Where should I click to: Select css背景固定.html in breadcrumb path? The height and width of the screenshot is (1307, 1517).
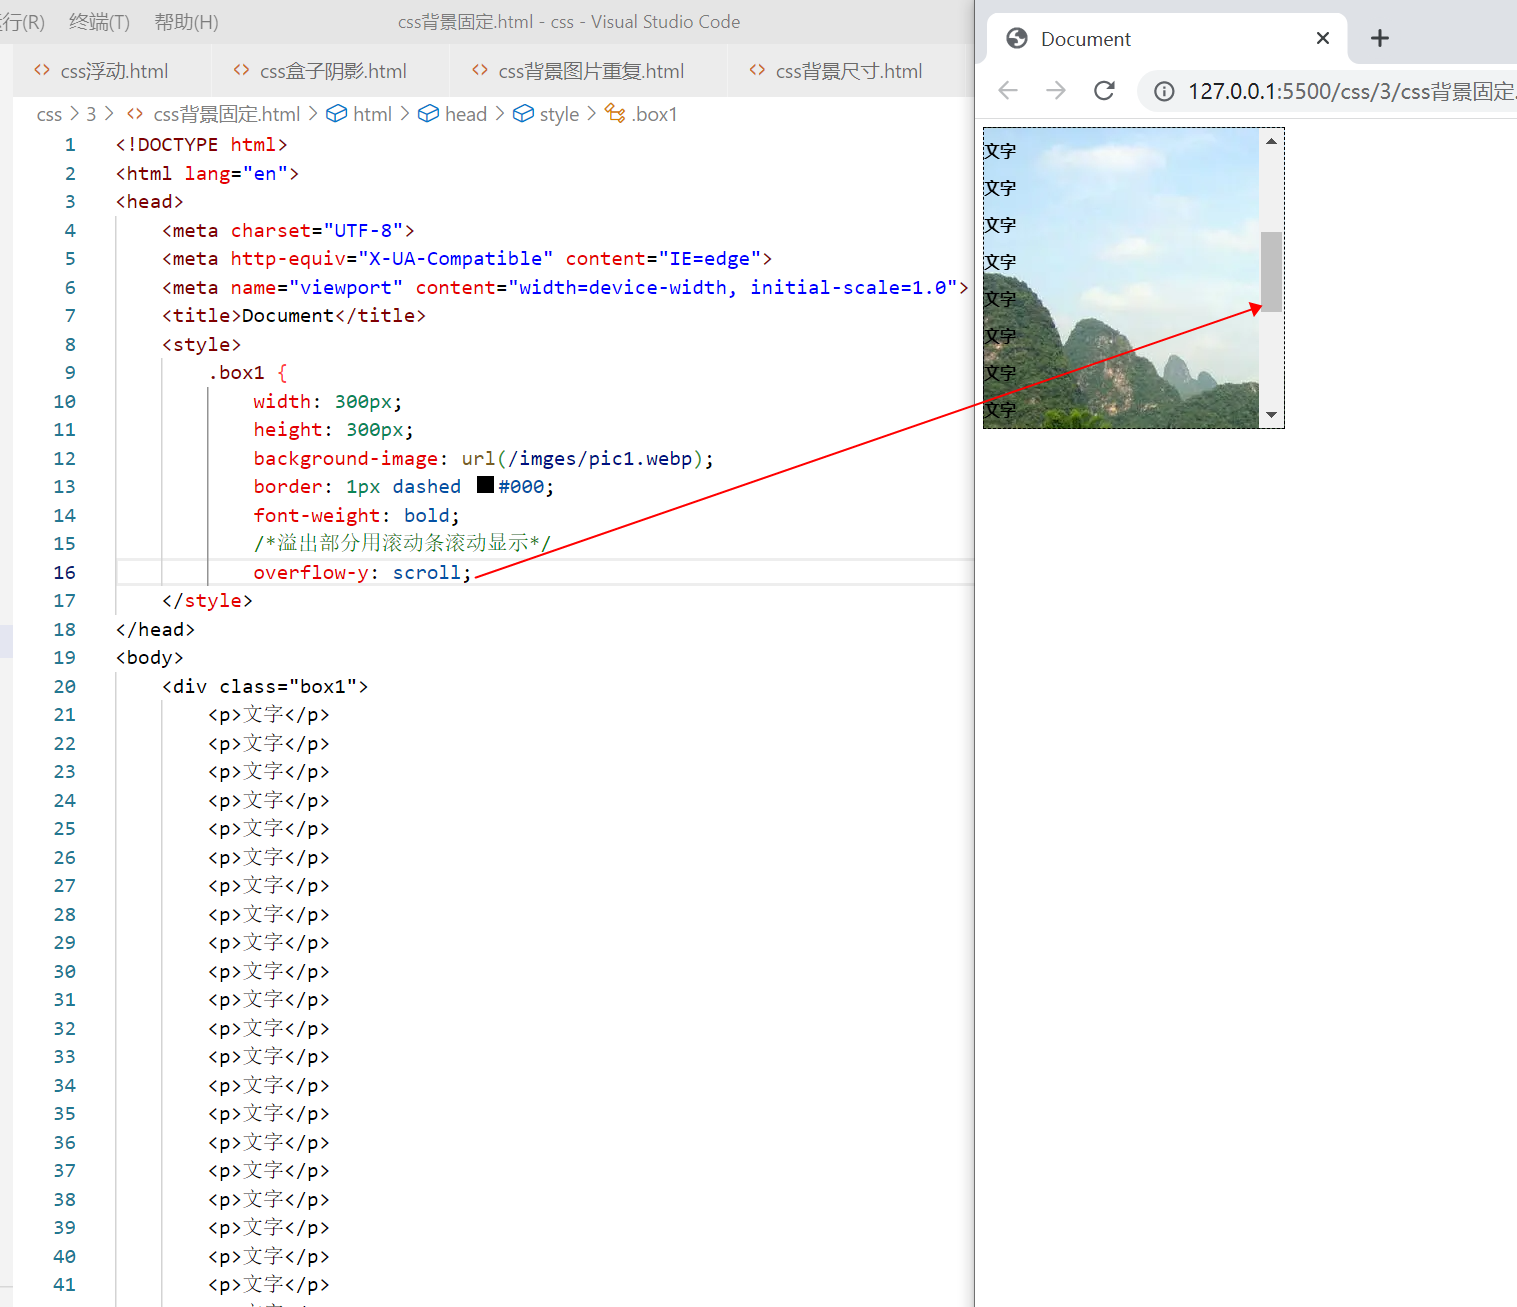click(227, 115)
